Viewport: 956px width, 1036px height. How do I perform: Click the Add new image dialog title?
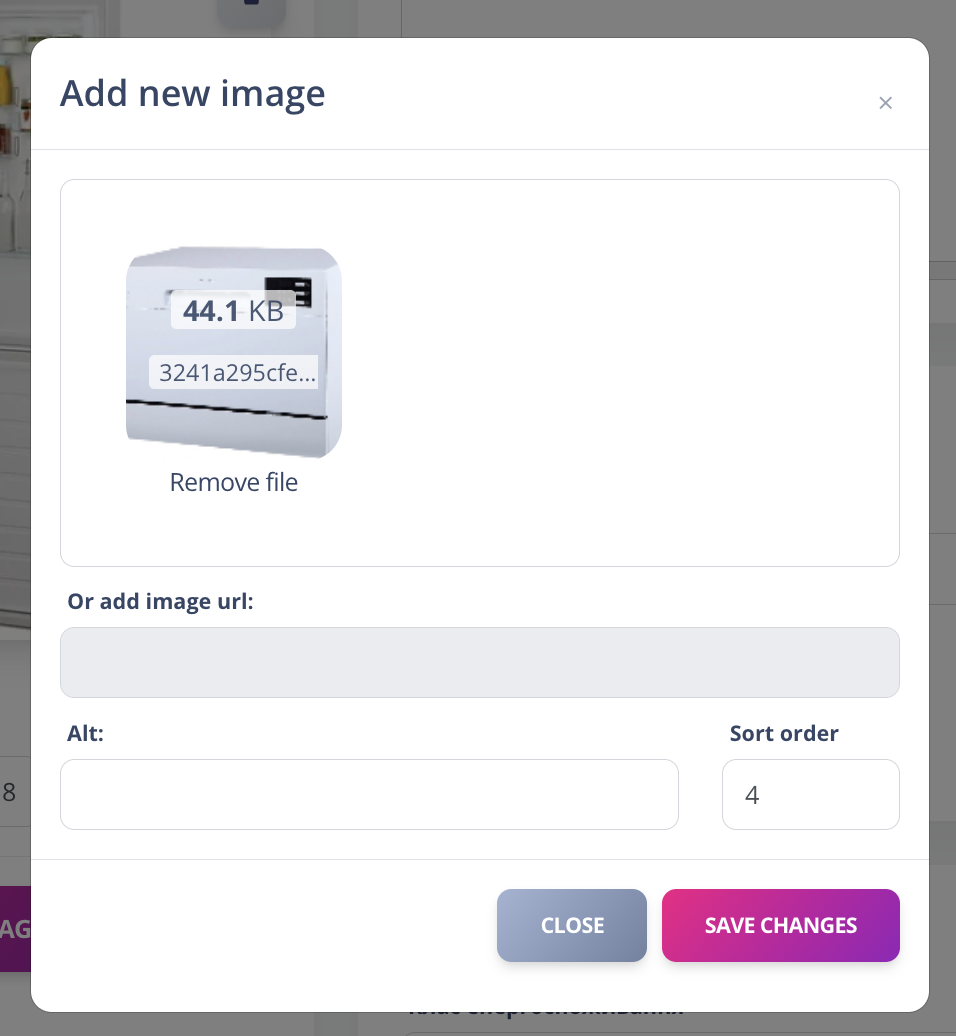pos(193,94)
